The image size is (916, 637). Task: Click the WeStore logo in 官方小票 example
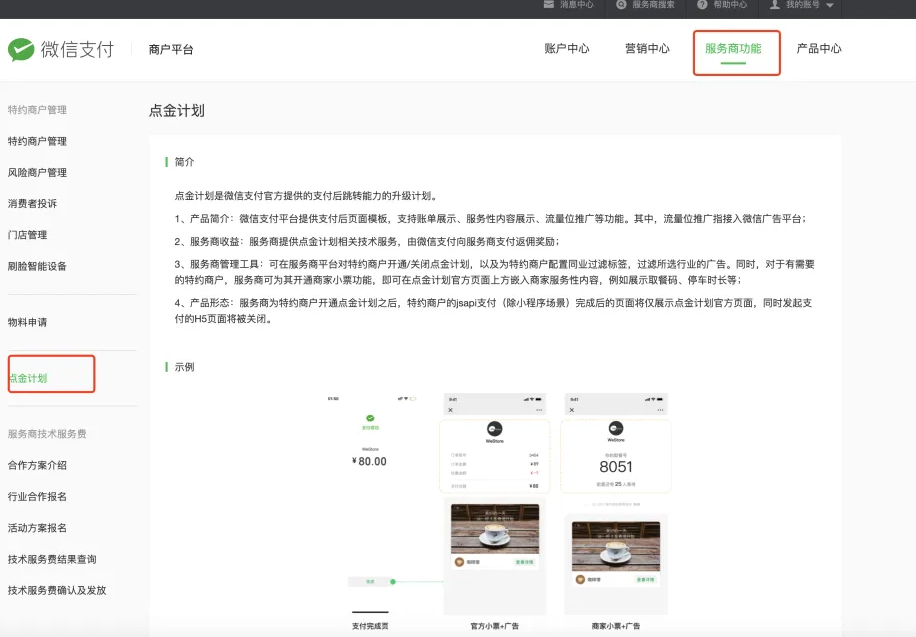pyautogui.click(x=494, y=427)
